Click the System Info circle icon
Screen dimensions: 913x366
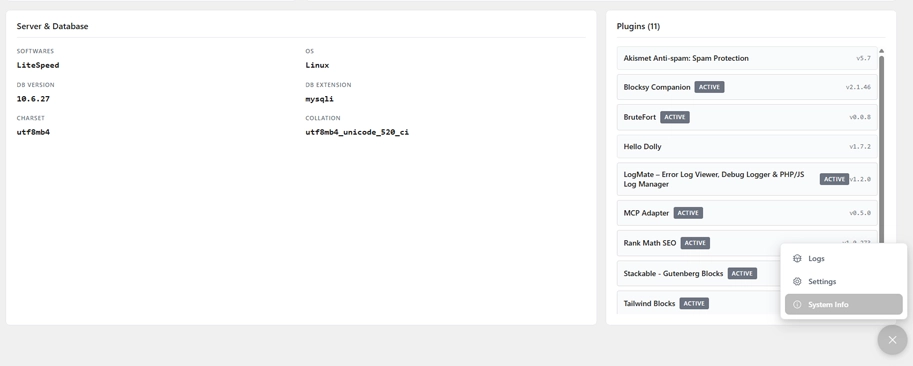click(x=797, y=304)
